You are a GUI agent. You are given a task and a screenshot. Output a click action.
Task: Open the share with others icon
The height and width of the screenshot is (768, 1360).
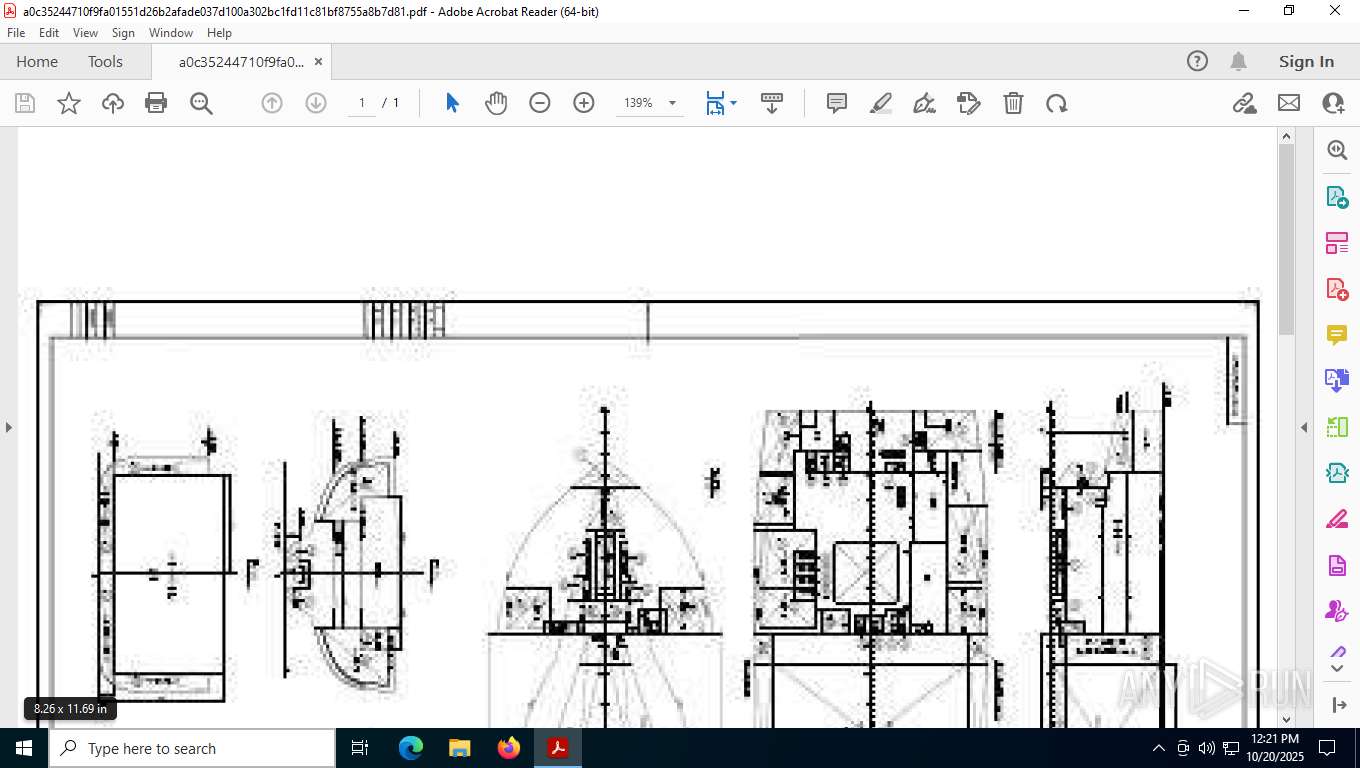tap(1333, 103)
